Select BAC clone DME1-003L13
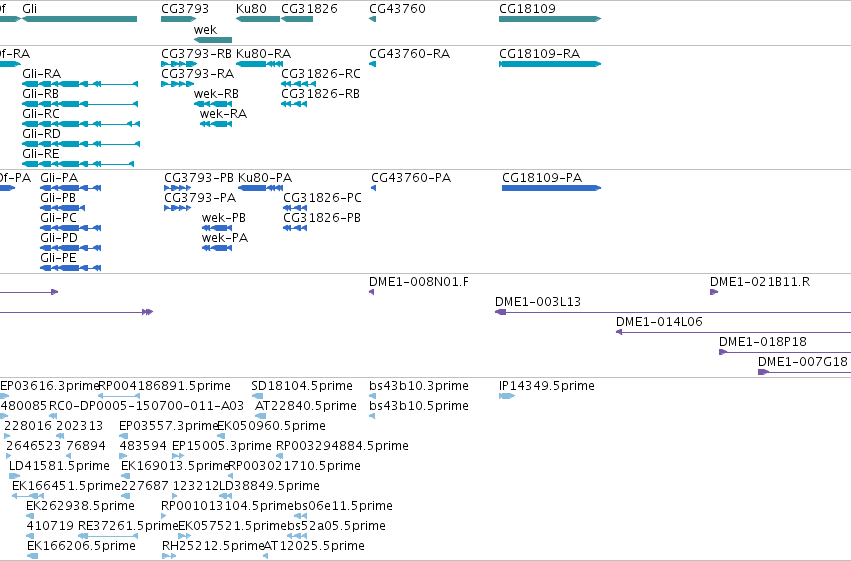Screen dimensions: 851x561 pos(673,312)
